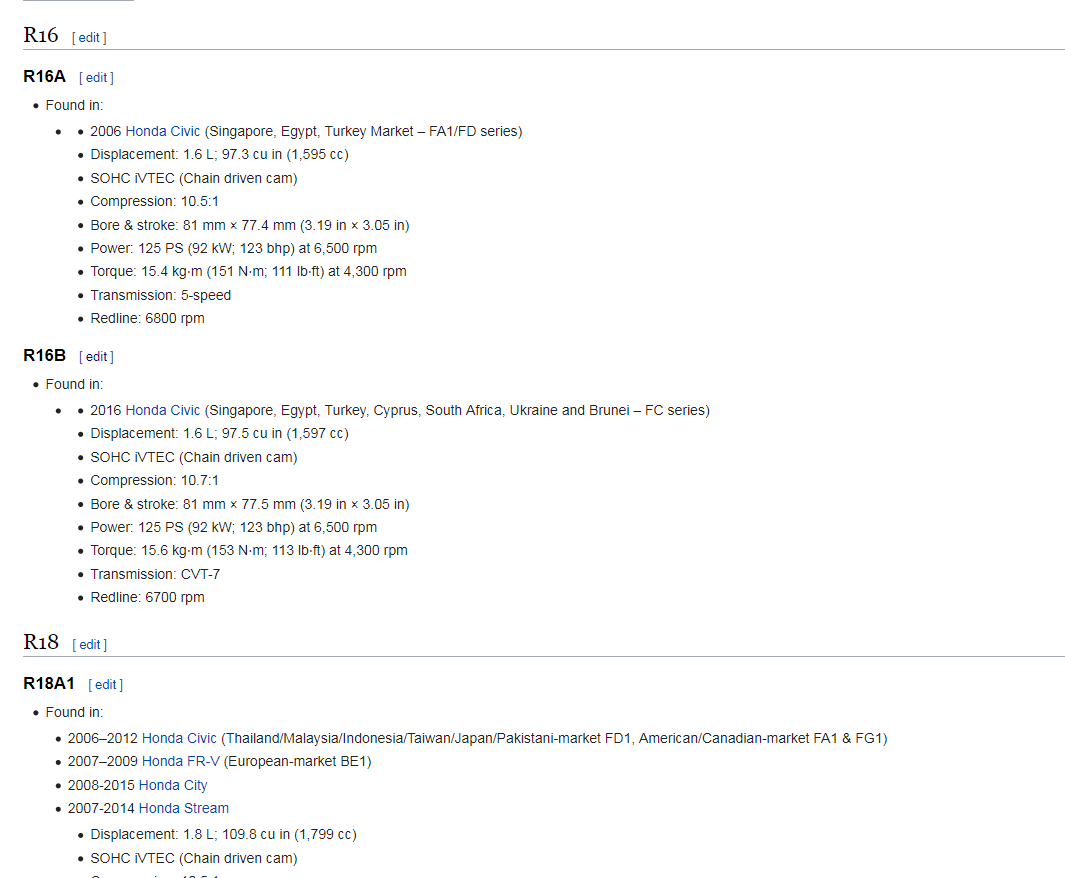The width and height of the screenshot is (1065, 878).
Task: Open Honda Civic link in 2016 entry
Action: tap(163, 410)
